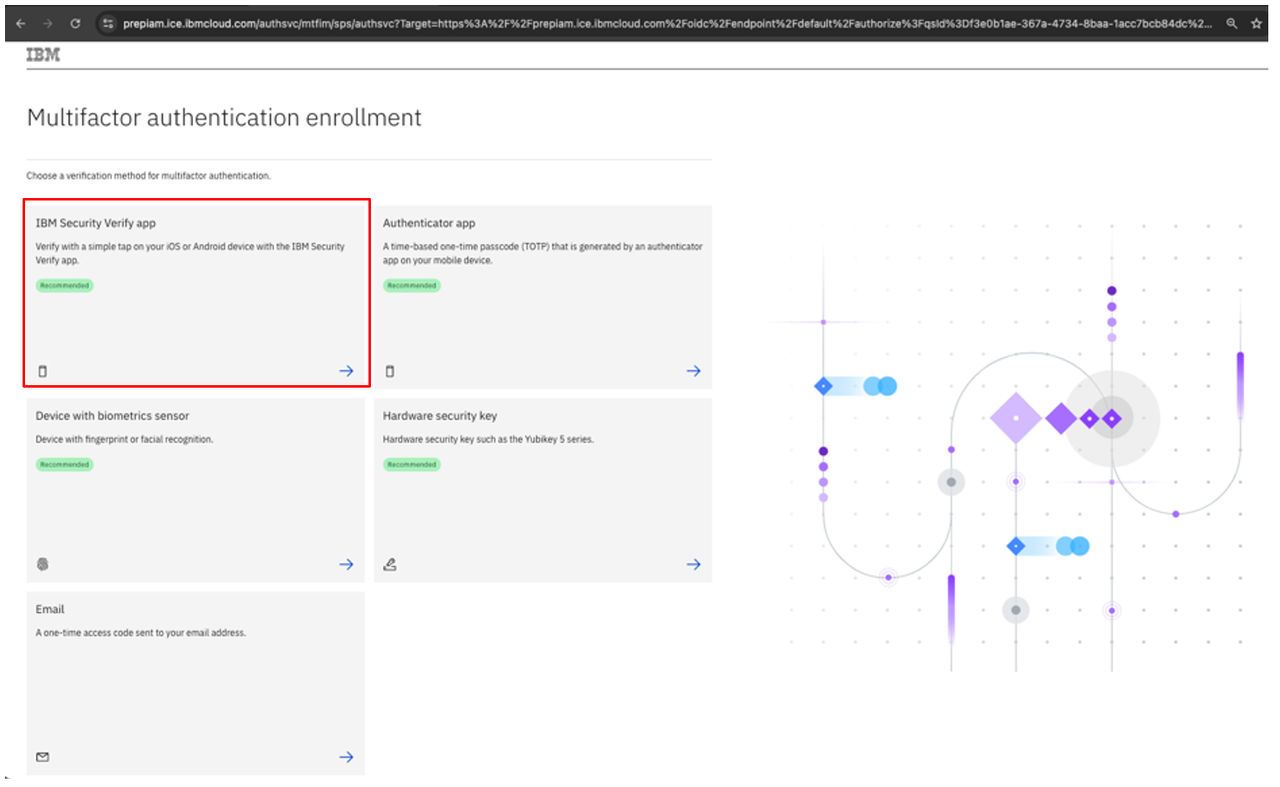
Task: Click the browser forward arrow
Action: [48, 23]
